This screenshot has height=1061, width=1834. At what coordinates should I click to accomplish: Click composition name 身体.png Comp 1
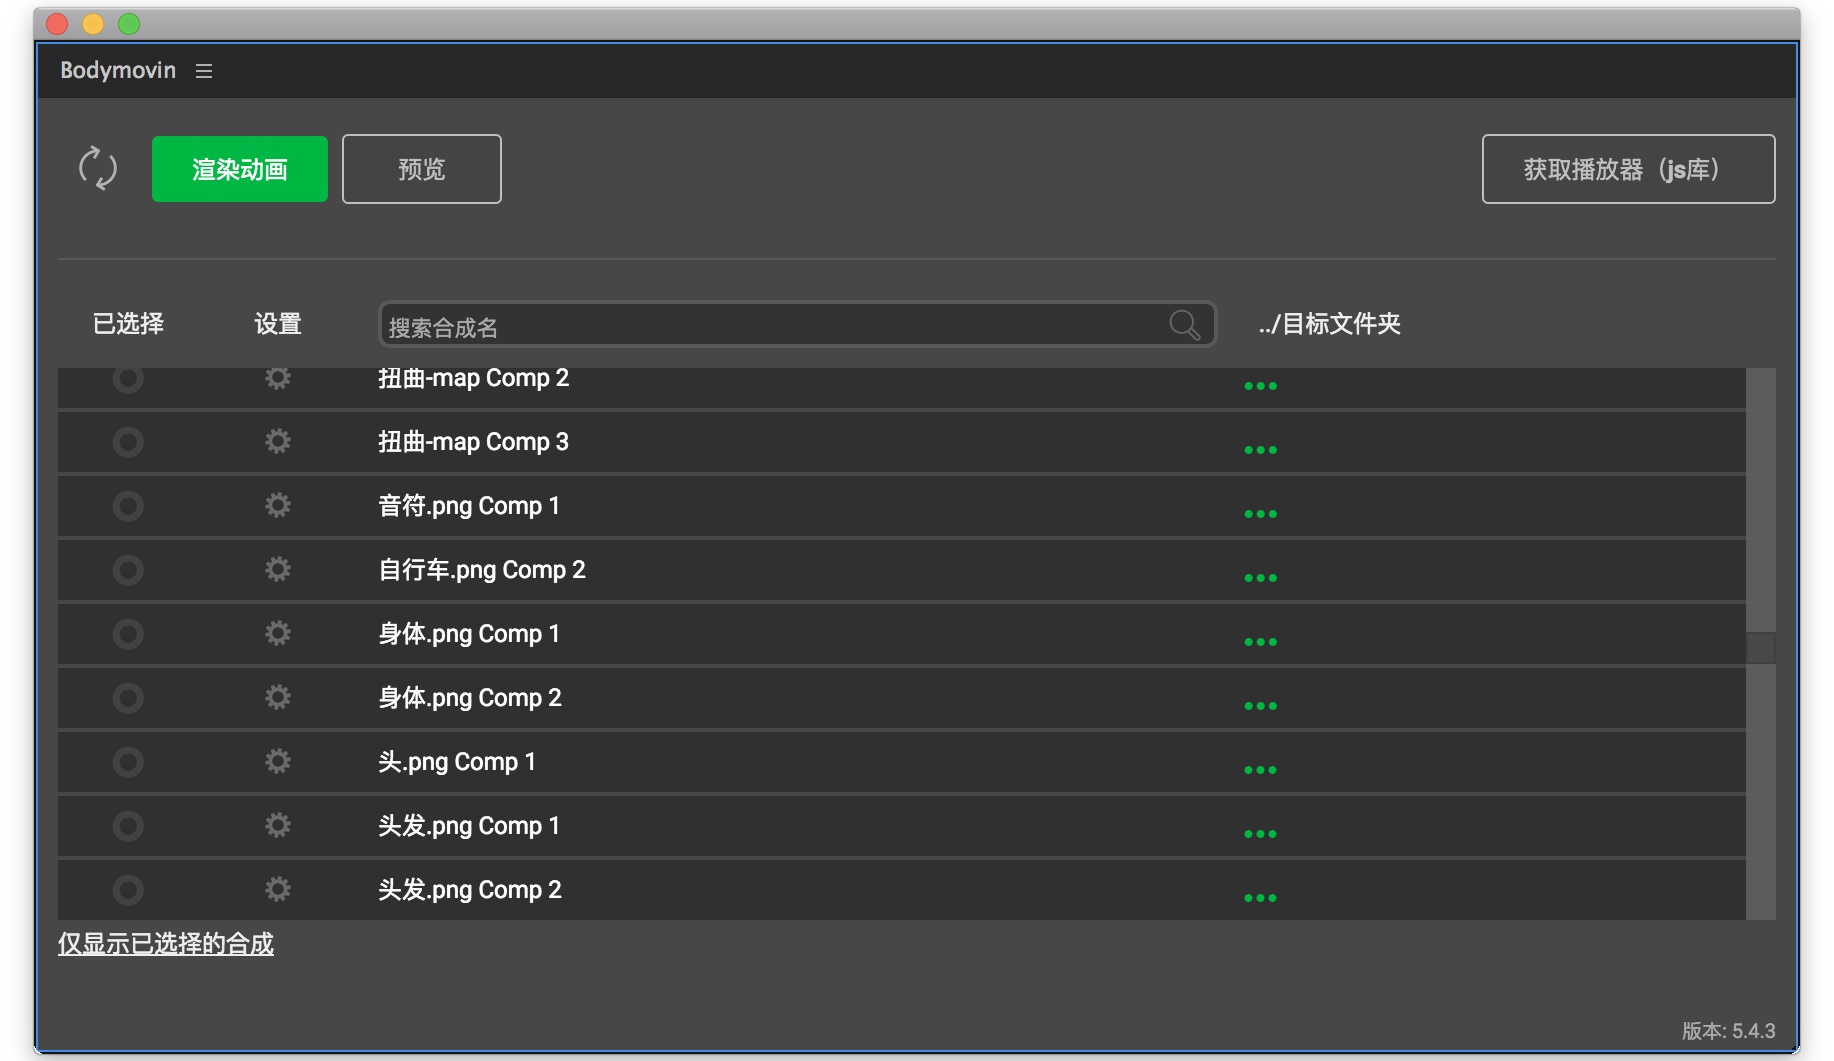pos(469,634)
